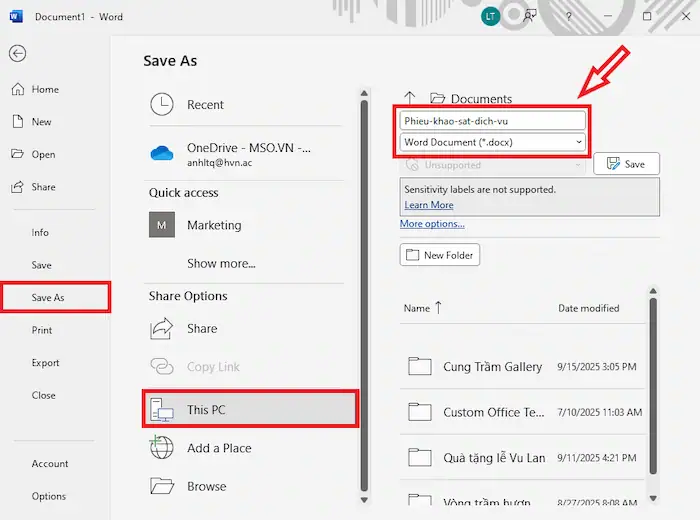Click the Save button

(626, 164)
